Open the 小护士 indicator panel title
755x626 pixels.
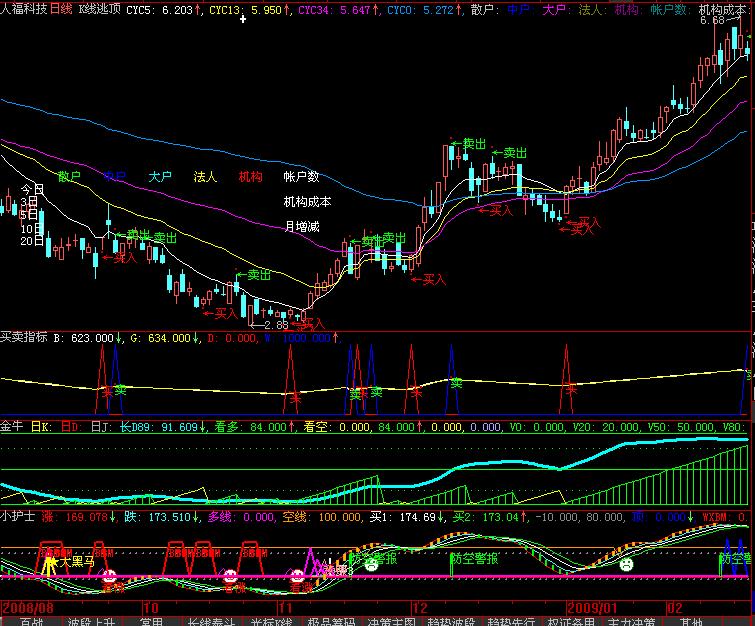pyautogui.click(x=18, y=516)
